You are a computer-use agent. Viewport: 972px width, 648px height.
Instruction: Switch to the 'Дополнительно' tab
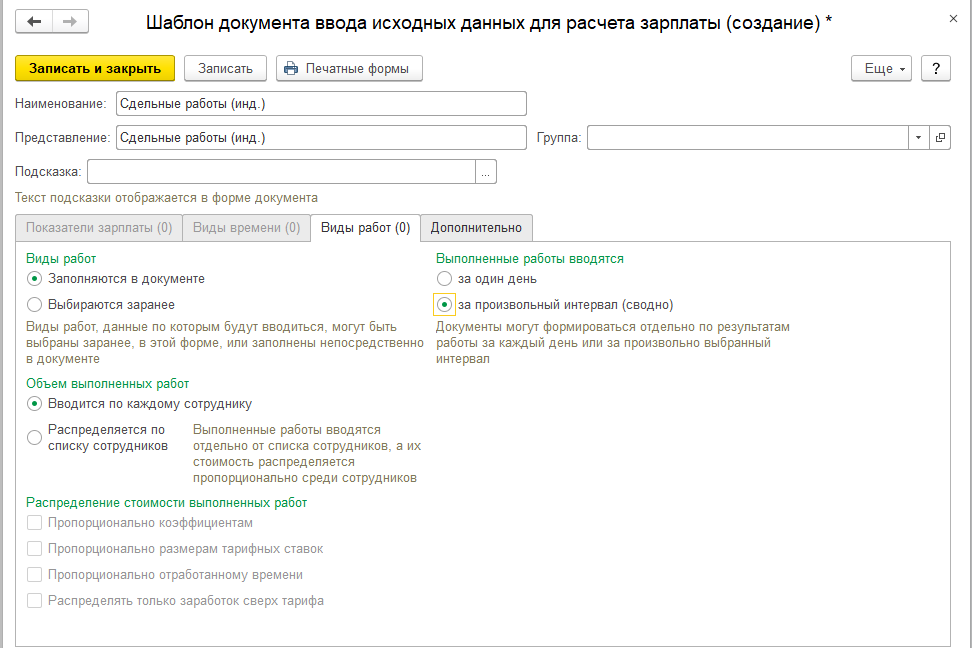(476, 228)
